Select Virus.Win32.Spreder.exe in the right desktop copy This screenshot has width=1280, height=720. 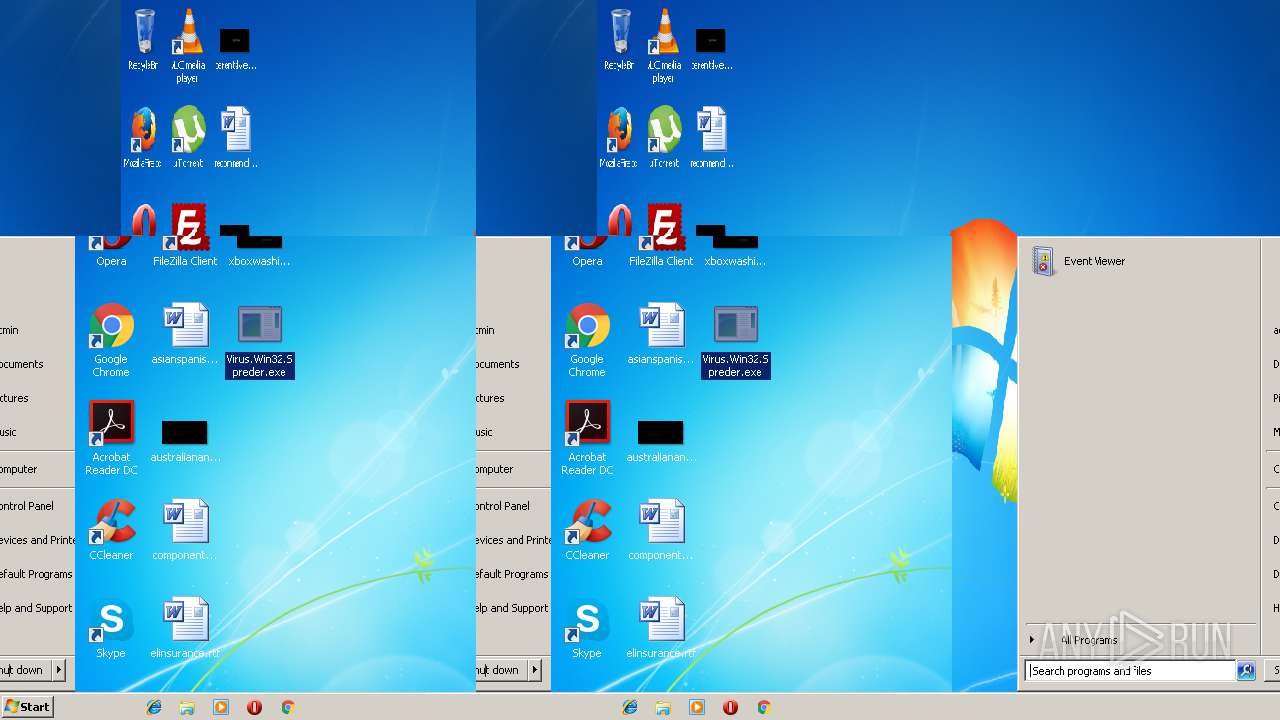click(735, 342)
